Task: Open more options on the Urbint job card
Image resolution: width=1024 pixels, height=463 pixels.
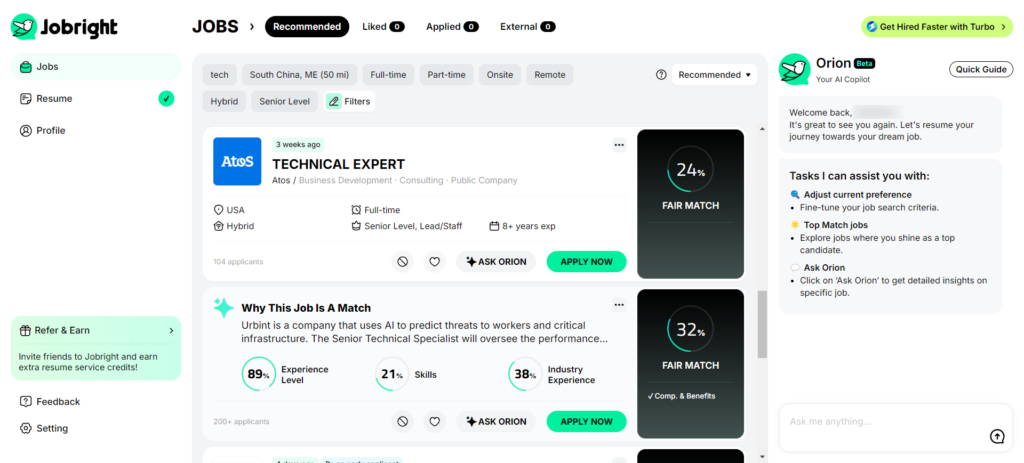Action: click(619, 305)
